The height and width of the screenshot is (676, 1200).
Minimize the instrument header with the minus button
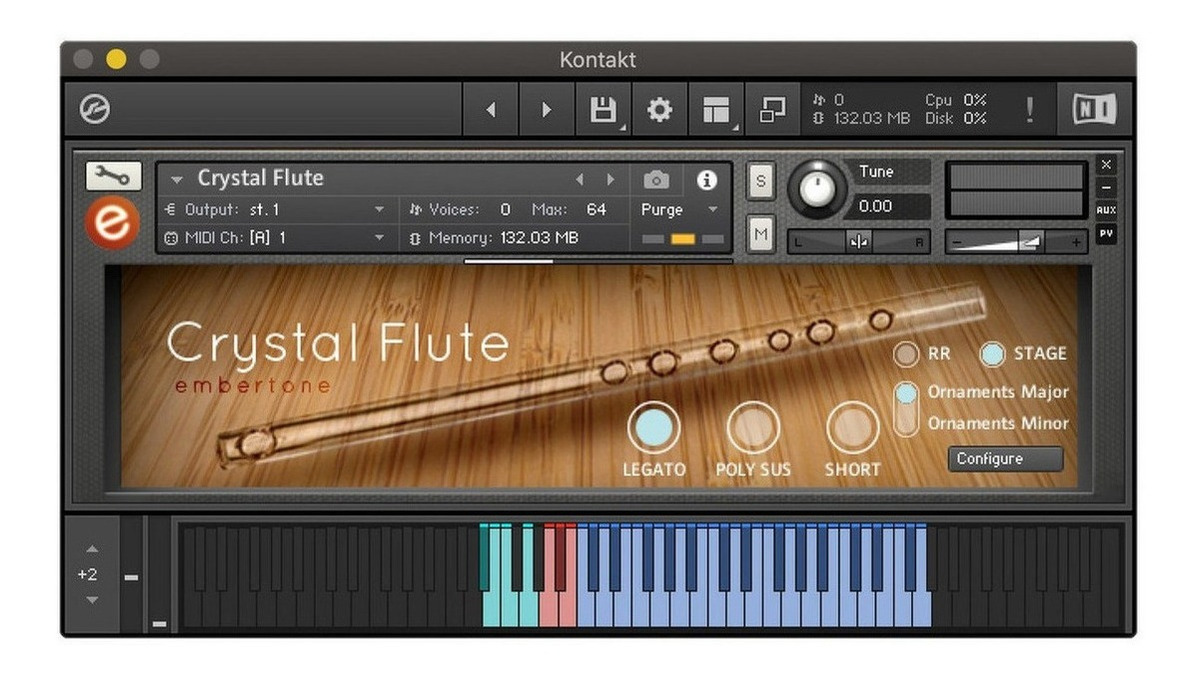pyautogui.click(x=1105, y=187)
